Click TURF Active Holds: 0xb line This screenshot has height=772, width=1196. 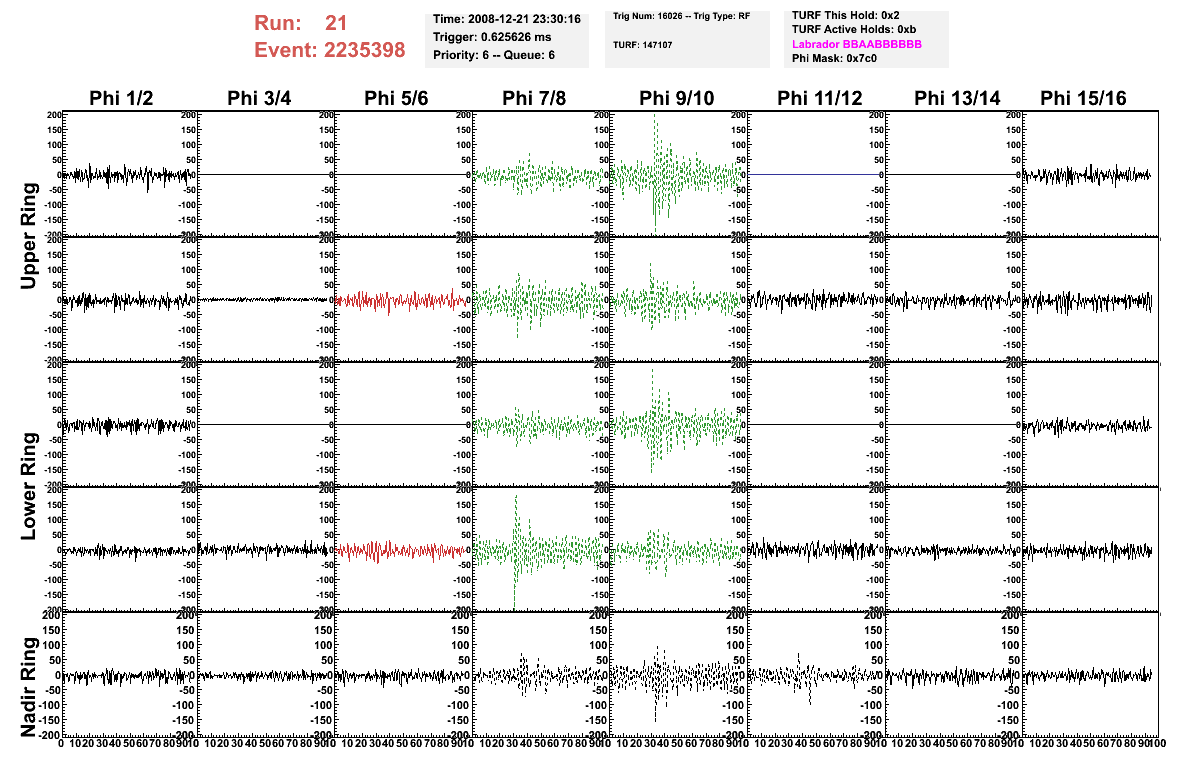pos(854,30)
